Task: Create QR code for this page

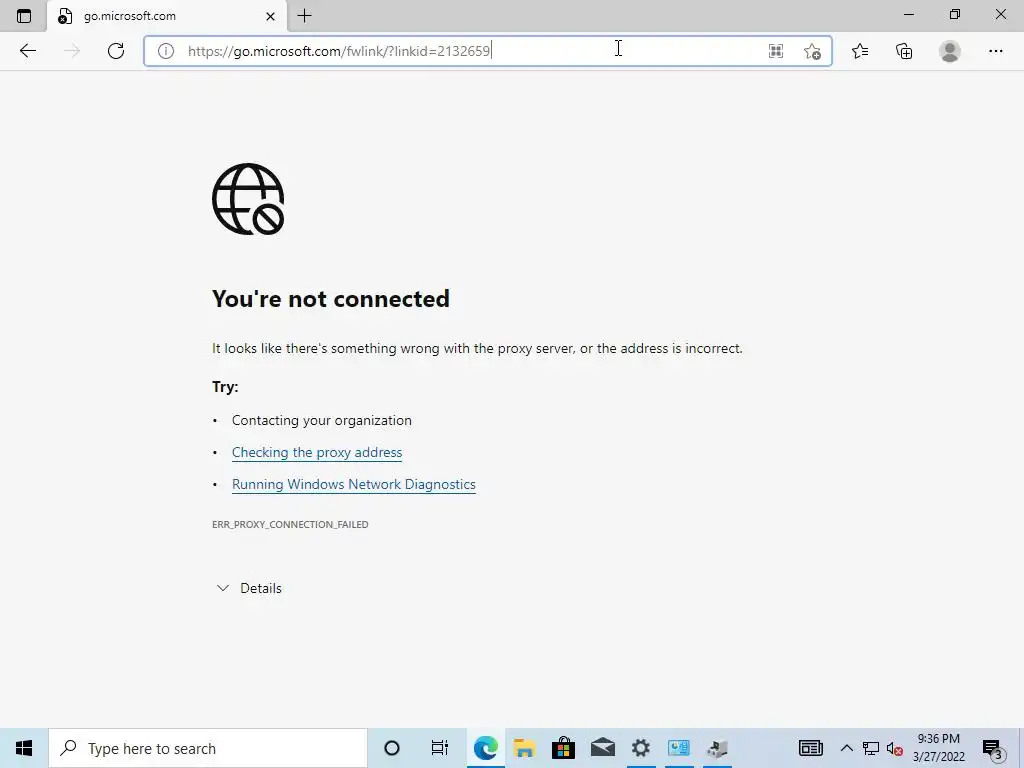Action: pos(775,51)
